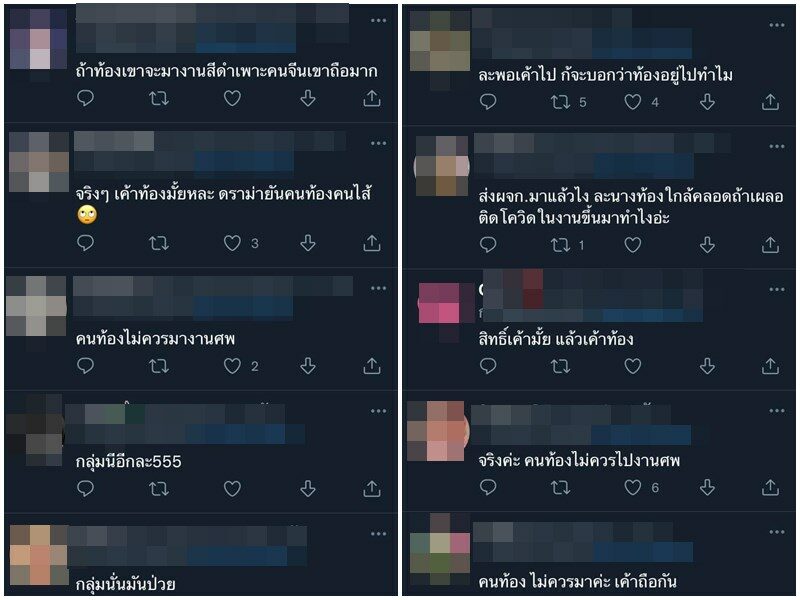Toggle retweet on 'กลุ่มนีอีกละ555' tweet

pyautogui.click(x=159, y=489)
